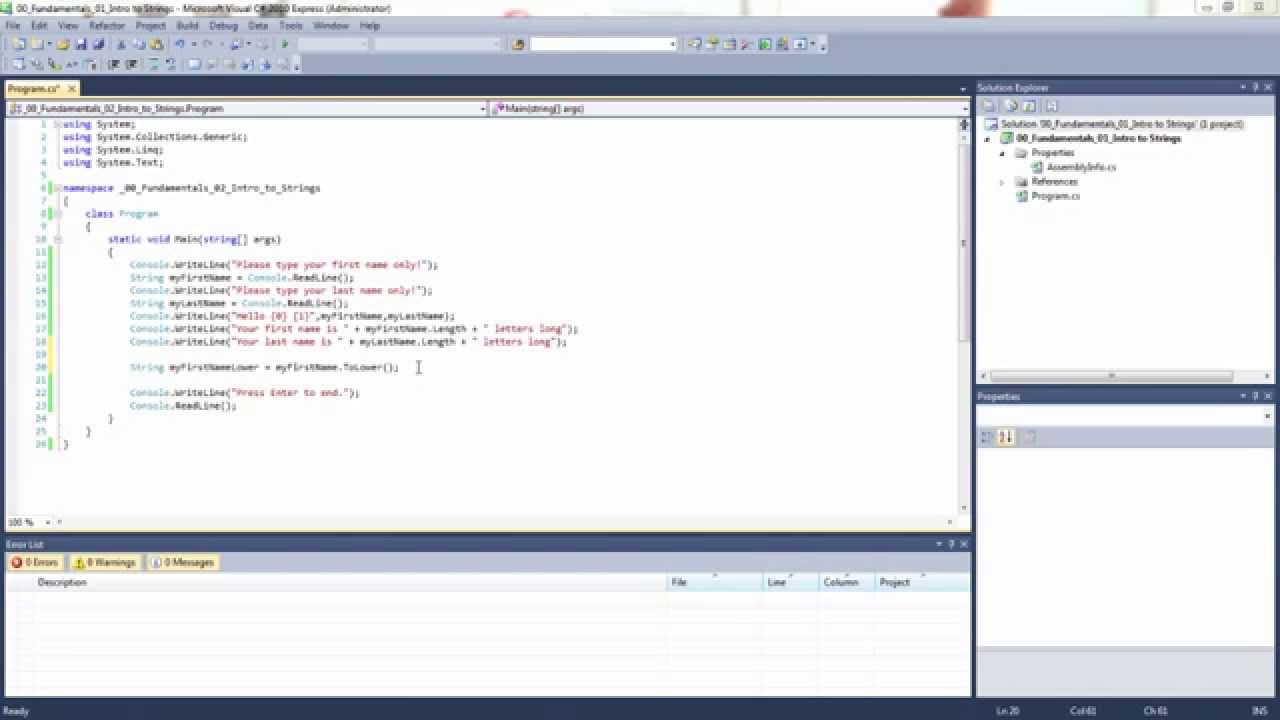The image size is (1280, 720).
Task: Save the current file with Save icon
Action: 81,44
